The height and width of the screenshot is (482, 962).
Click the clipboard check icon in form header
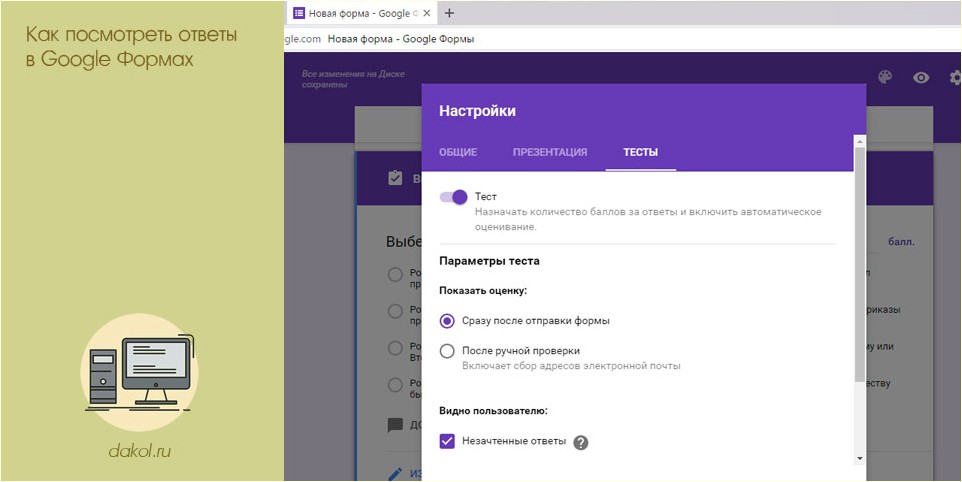point(395,178)
